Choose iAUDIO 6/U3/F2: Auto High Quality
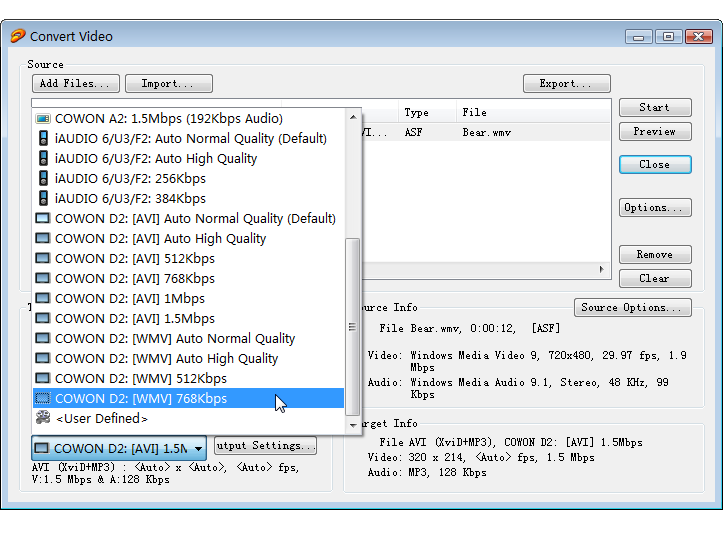 (x=189, y=158)
